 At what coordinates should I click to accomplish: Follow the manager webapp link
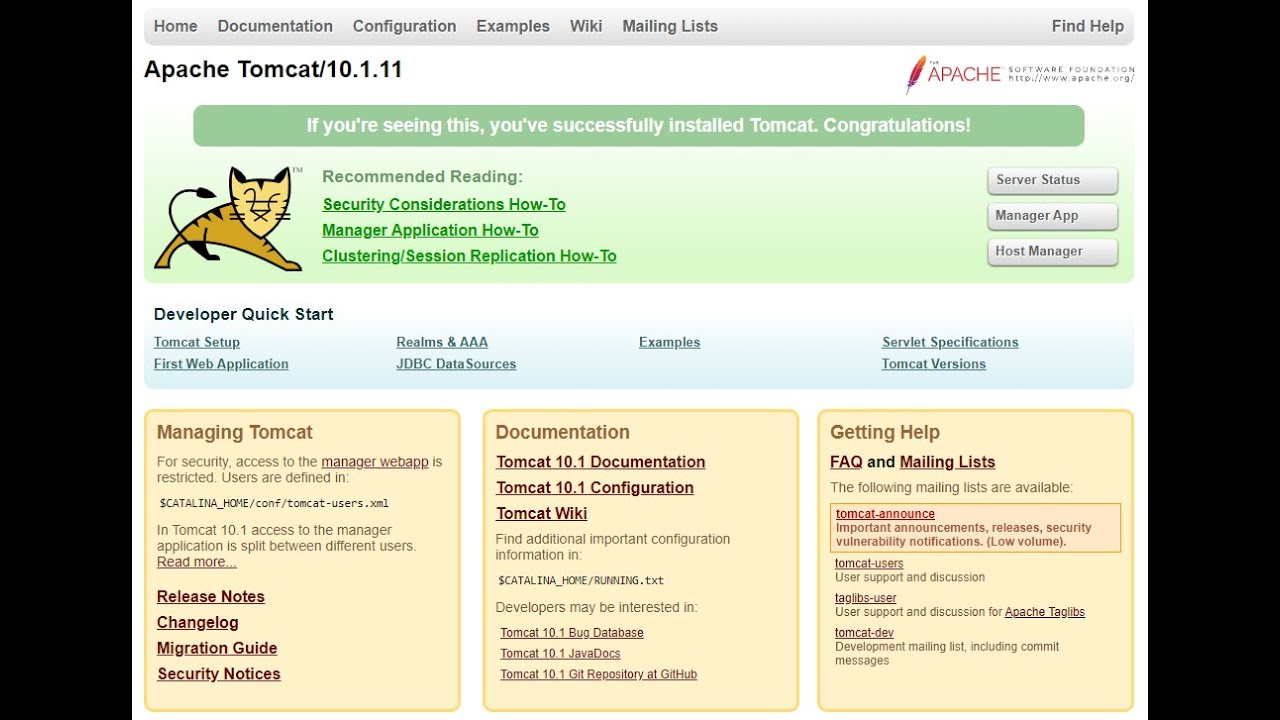[x=375, y=462]
